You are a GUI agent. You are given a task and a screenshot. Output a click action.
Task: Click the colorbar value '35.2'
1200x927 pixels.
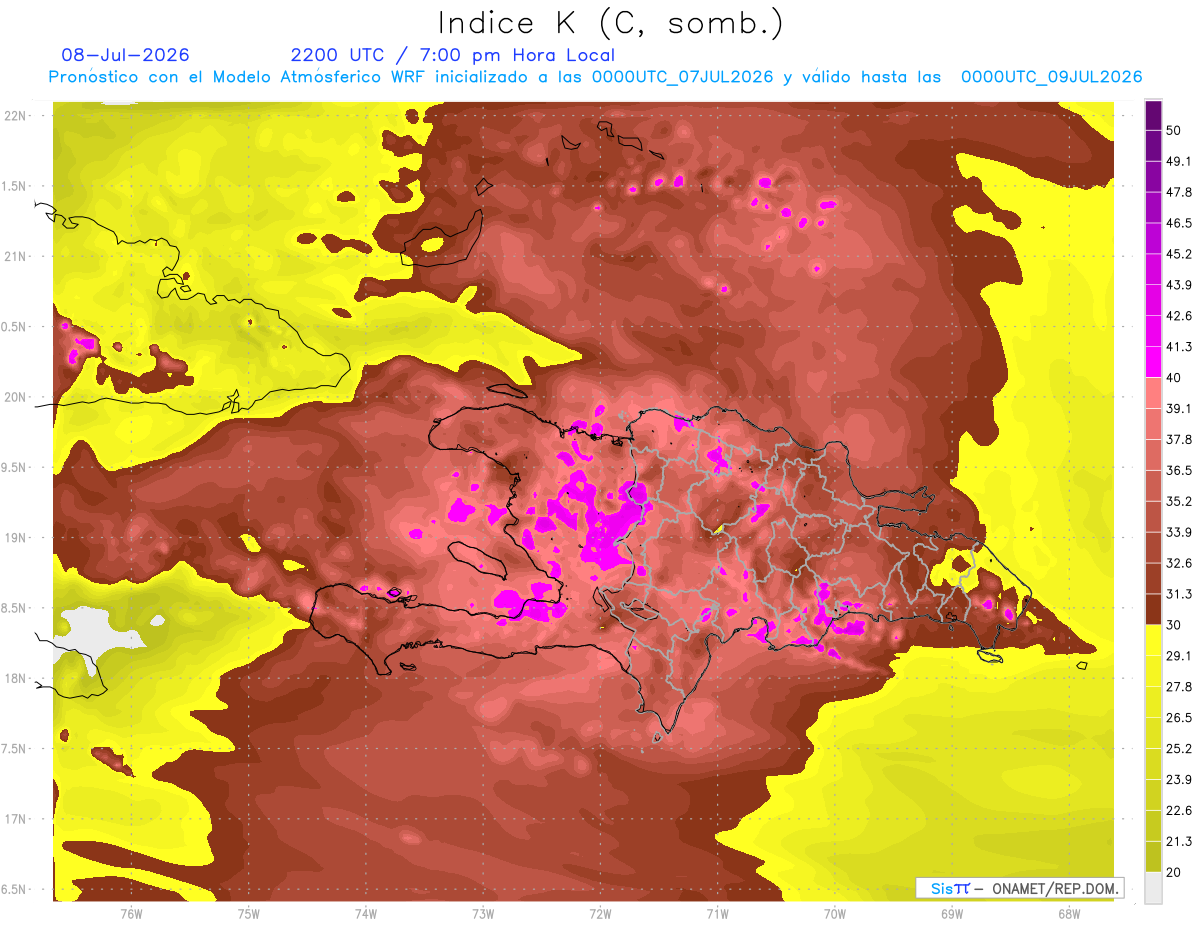[x=1178, y=501]
